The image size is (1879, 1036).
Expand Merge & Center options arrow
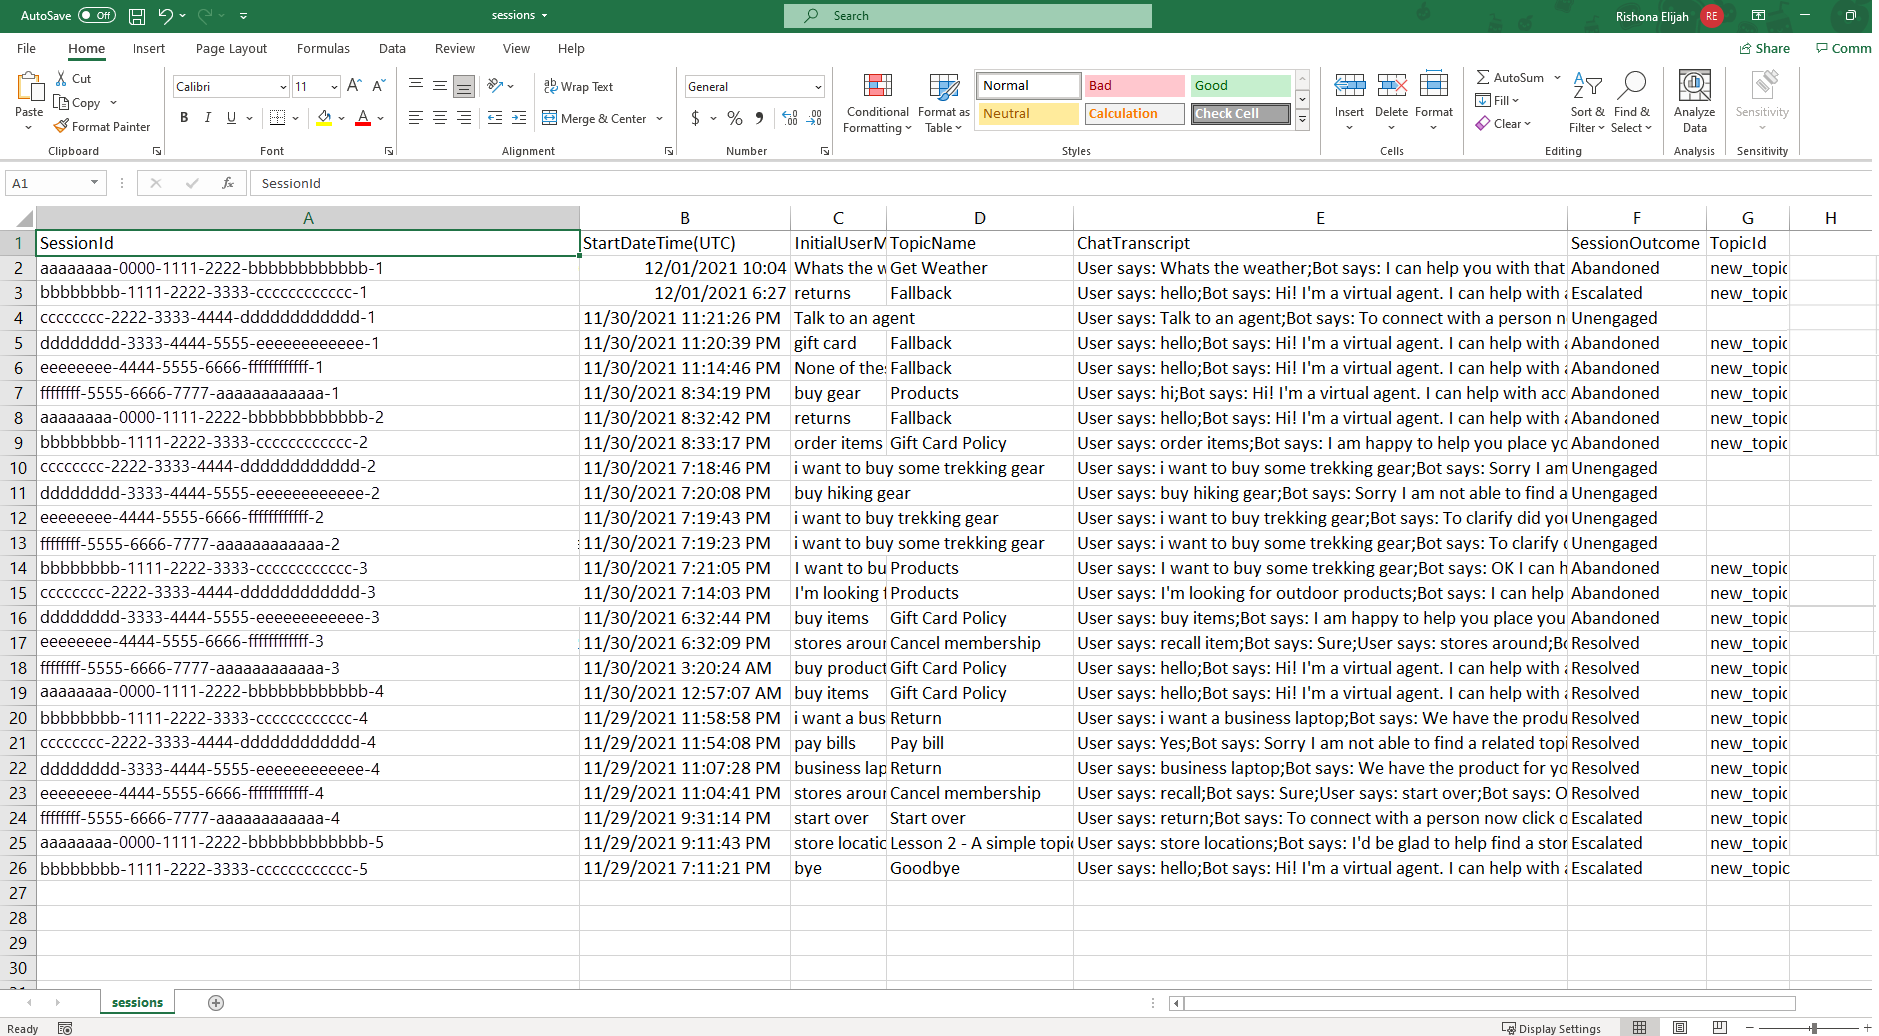(x=660, y=119)
